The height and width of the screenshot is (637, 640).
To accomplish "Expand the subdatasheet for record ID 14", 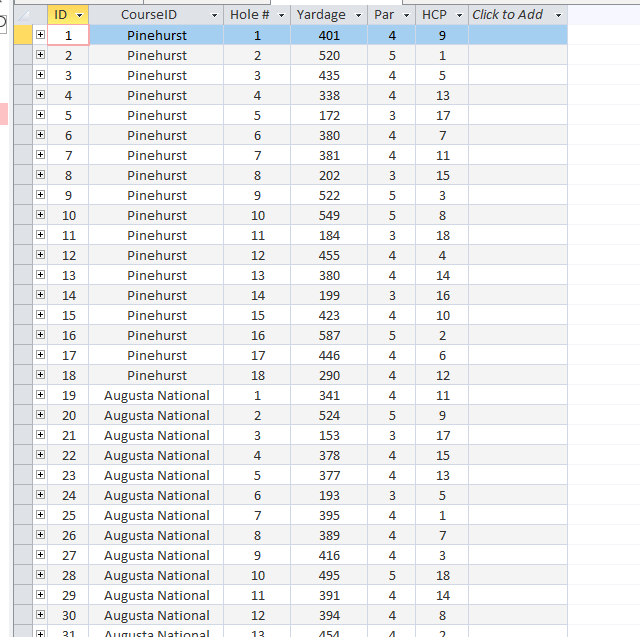I will pos(40,295).
